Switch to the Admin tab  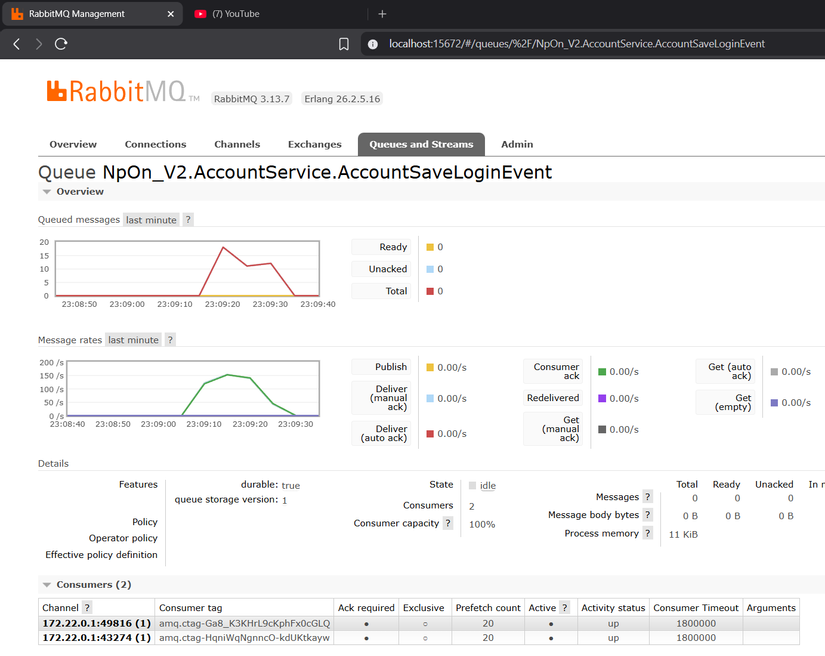tap(517, 144)
